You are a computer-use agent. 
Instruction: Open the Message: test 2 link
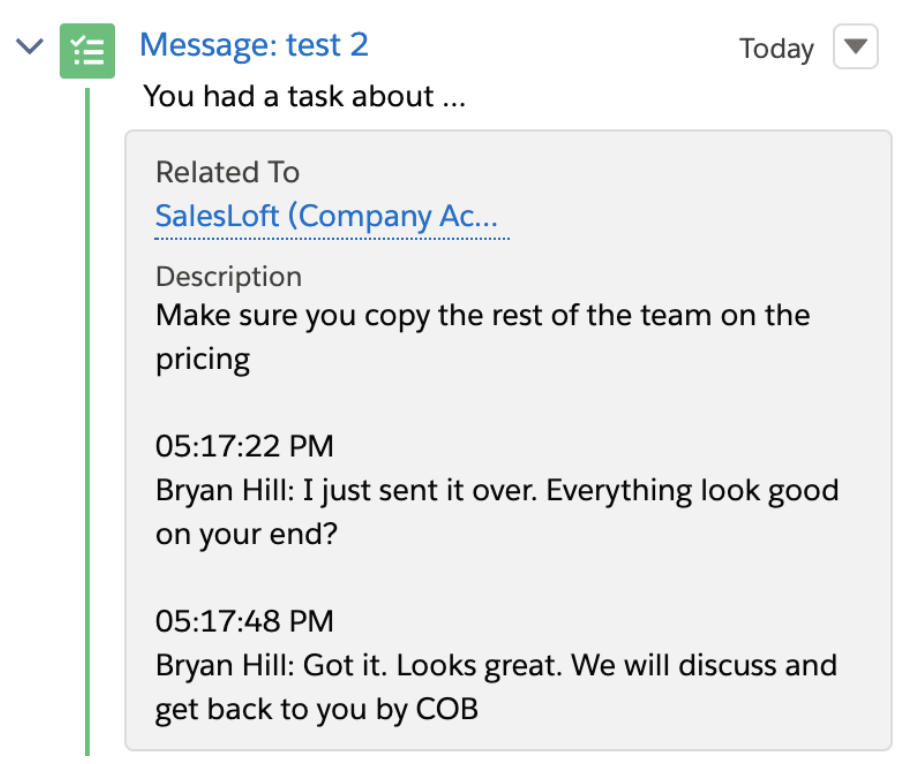(254, 45)
